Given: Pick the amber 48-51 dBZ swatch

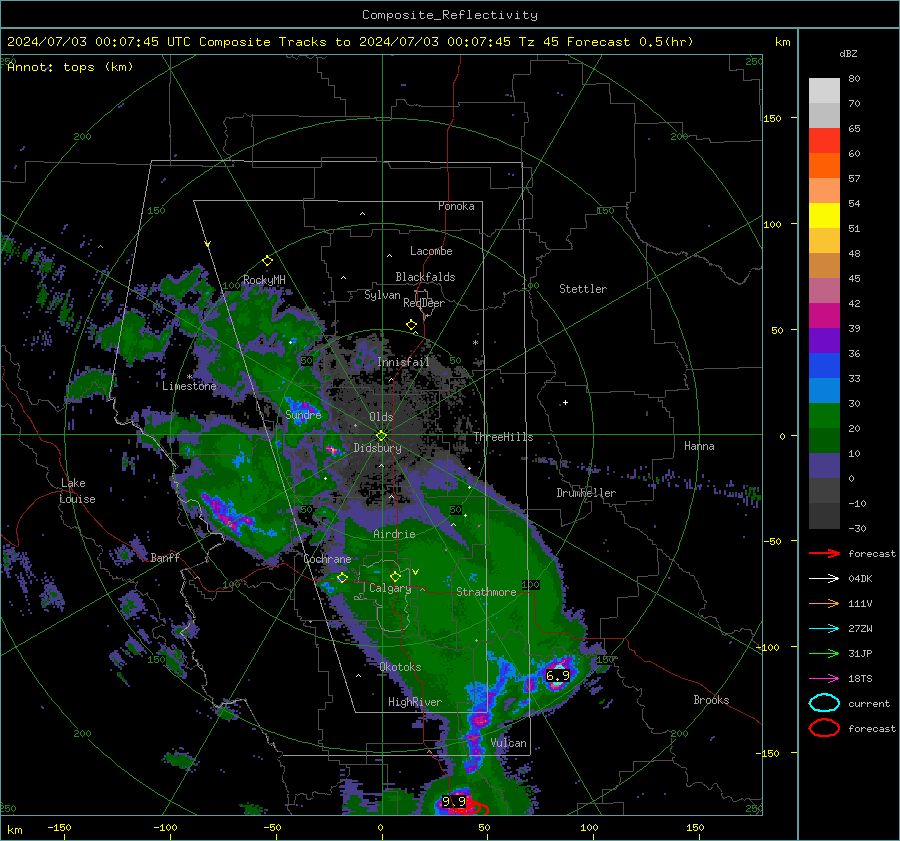Looking at the screenshot, I should pyautogui.click(x=824, y=241).
